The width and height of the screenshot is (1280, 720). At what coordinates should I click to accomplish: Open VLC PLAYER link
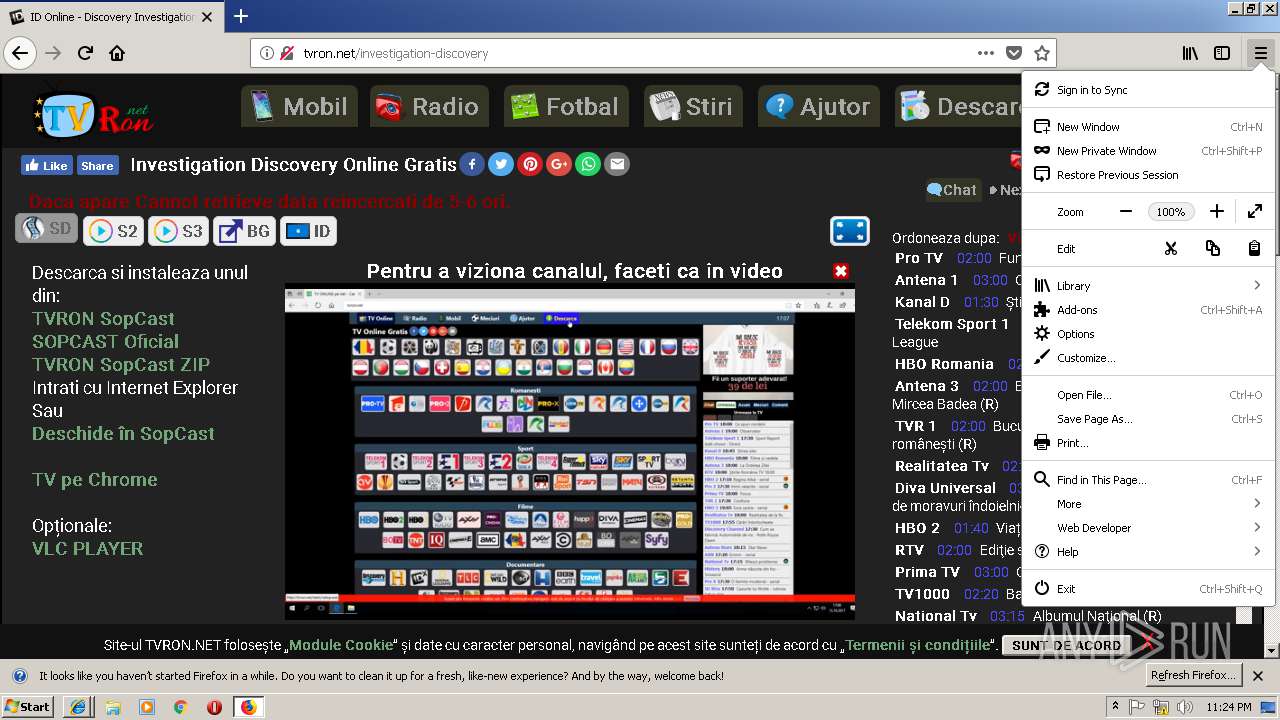(x=87, y=548)
